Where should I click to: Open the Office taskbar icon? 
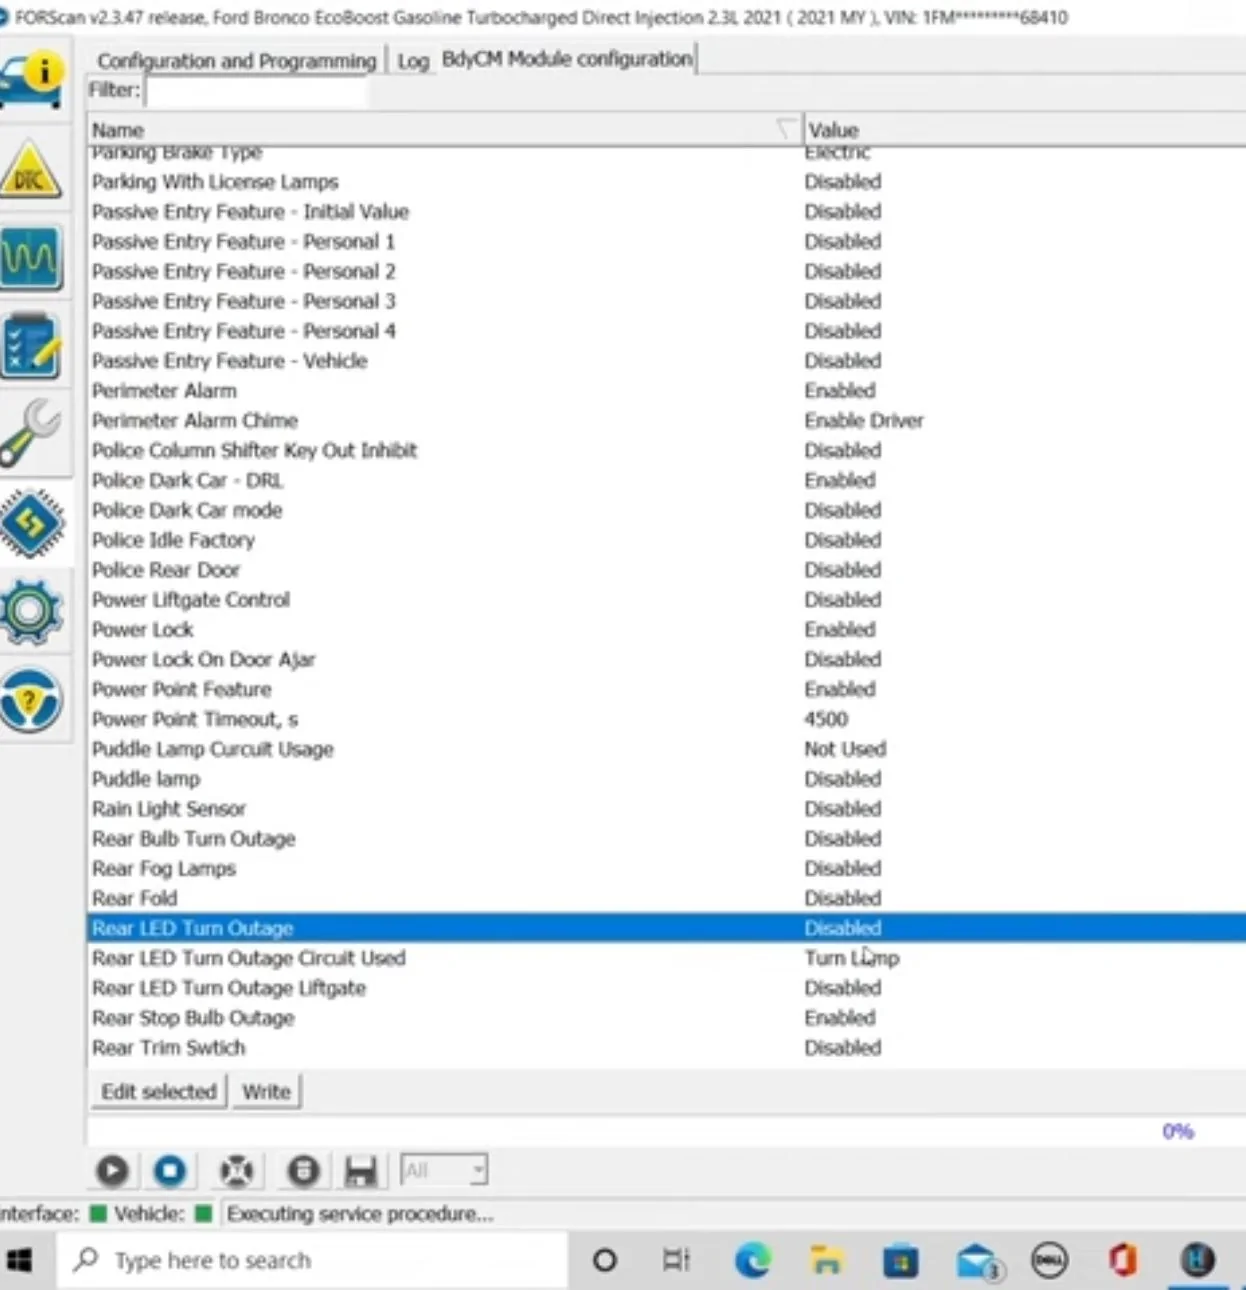coord(1122,1260)
